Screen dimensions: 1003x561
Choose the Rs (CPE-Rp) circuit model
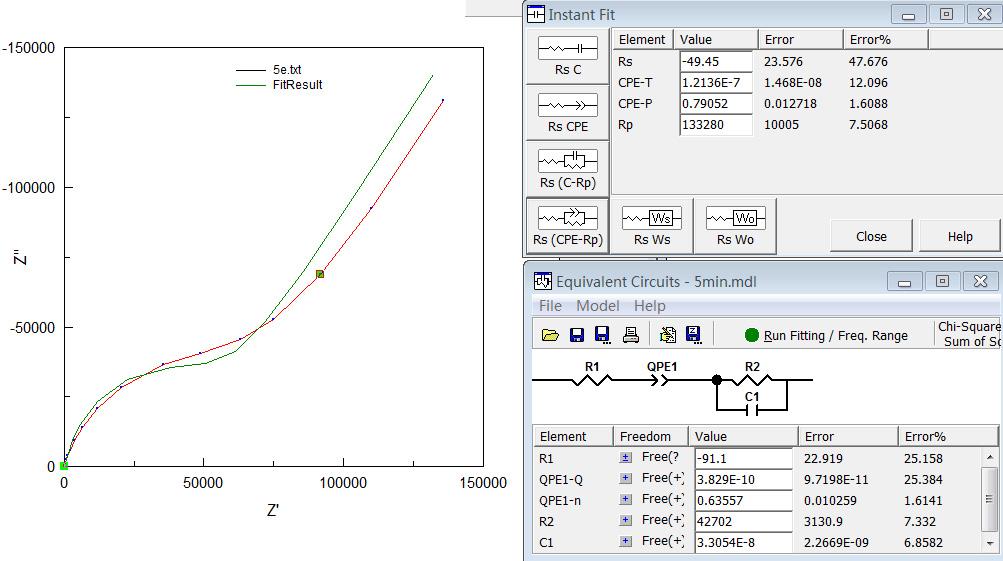tap(567, 225)
